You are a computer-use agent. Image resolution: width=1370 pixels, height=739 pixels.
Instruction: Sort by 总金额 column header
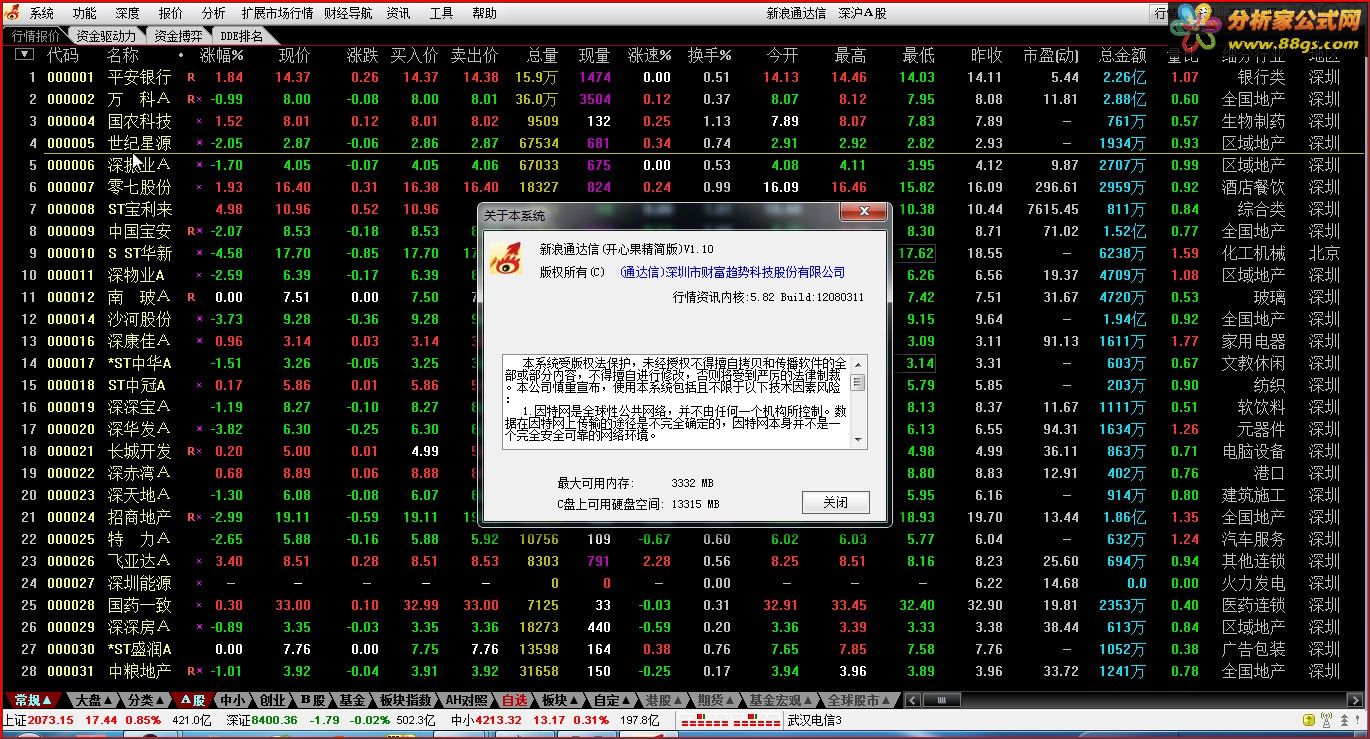1122,55
